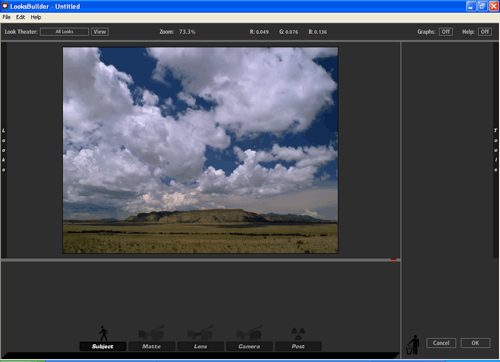The width and height of the screenshot is (500, 362).
Task: Click the radiation Post icon
Action: (x=298, y=333)
